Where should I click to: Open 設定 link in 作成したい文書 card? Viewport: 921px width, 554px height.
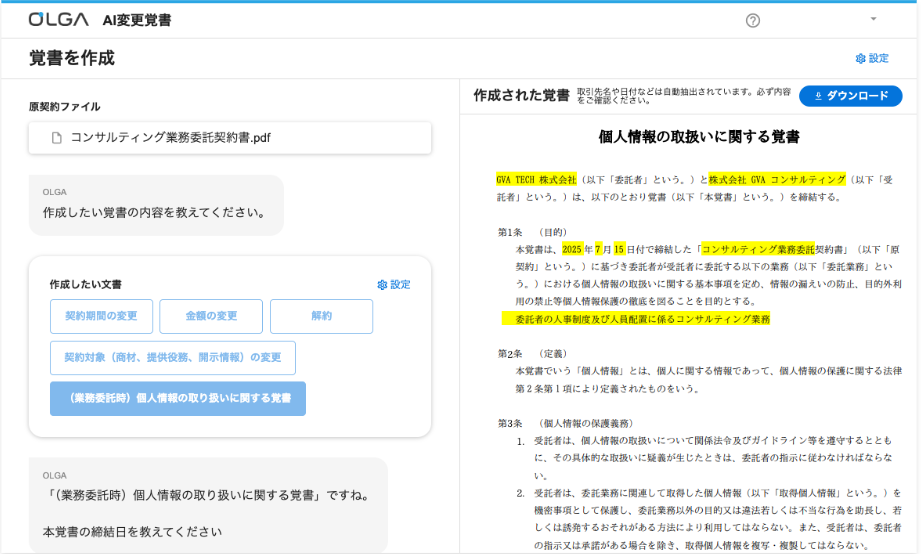point(394,284)
